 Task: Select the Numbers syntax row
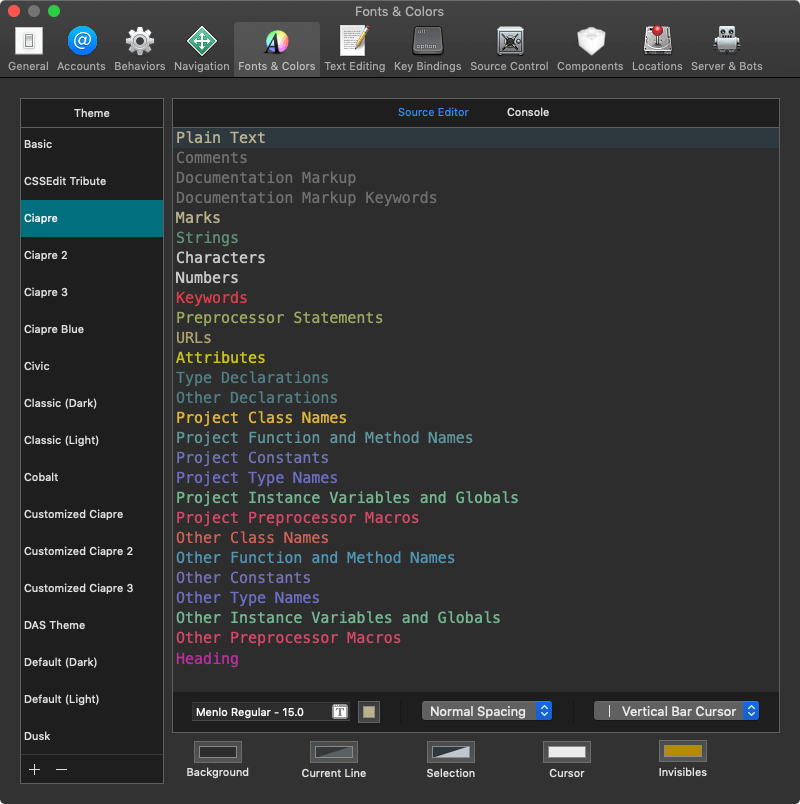(x=476, y=277)
